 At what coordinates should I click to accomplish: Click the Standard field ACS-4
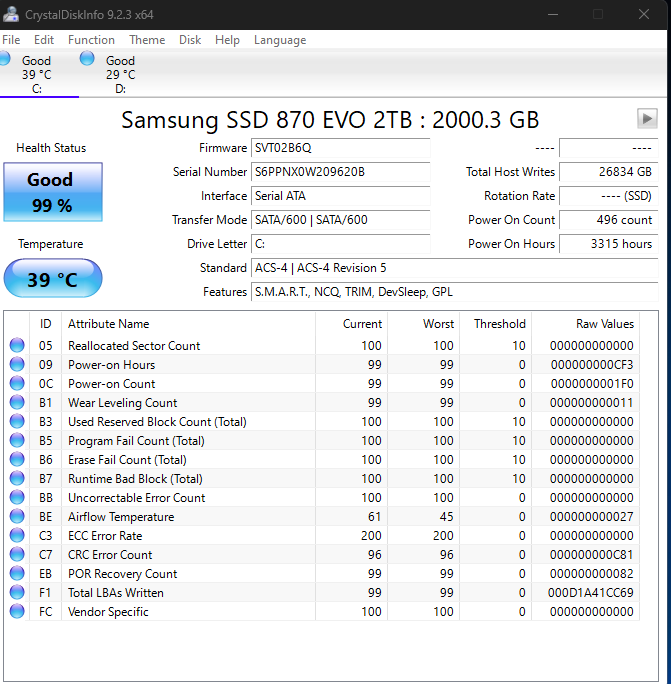pyautogui.click(x=455, y=268)
